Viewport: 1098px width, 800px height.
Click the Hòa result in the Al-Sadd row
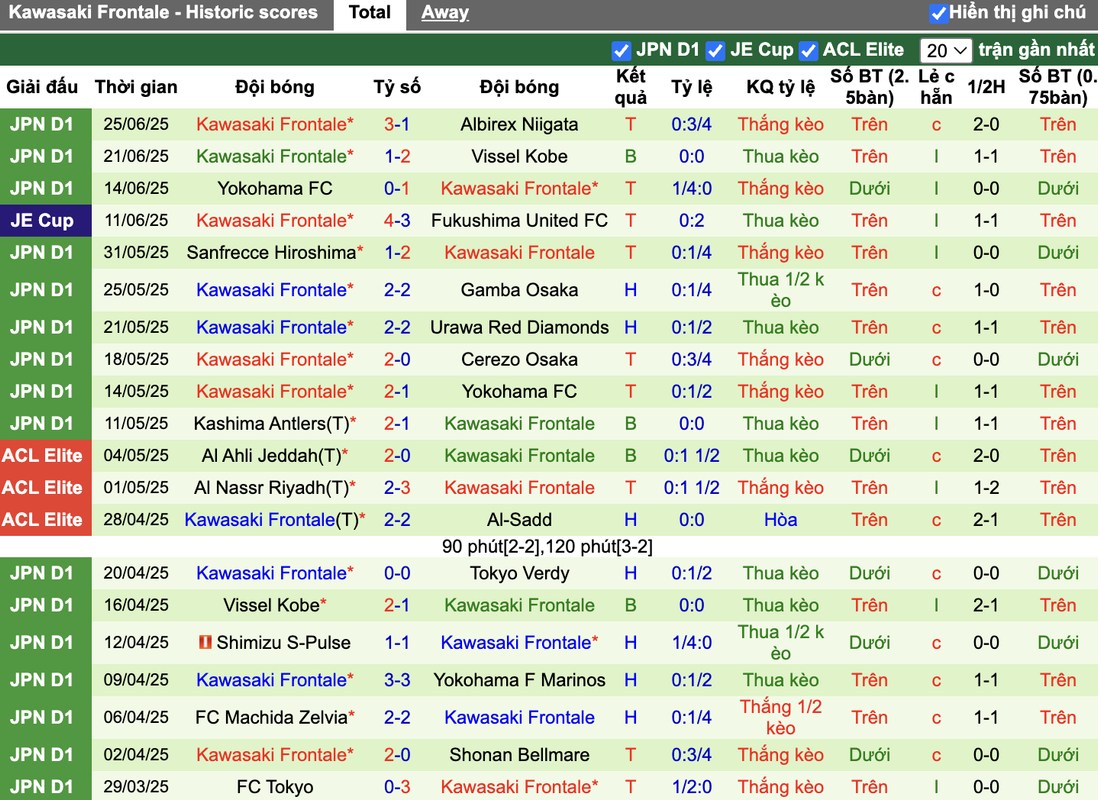click(780, 520)
